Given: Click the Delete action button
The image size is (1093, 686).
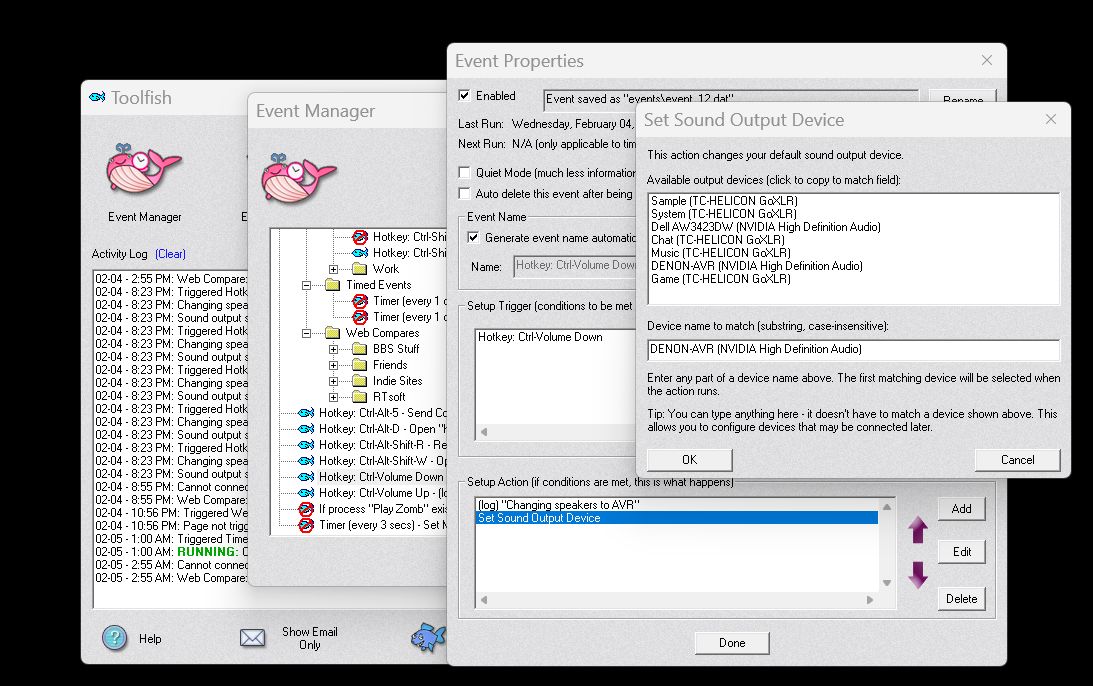Looking at the screenshot, I should click(961, 598).
